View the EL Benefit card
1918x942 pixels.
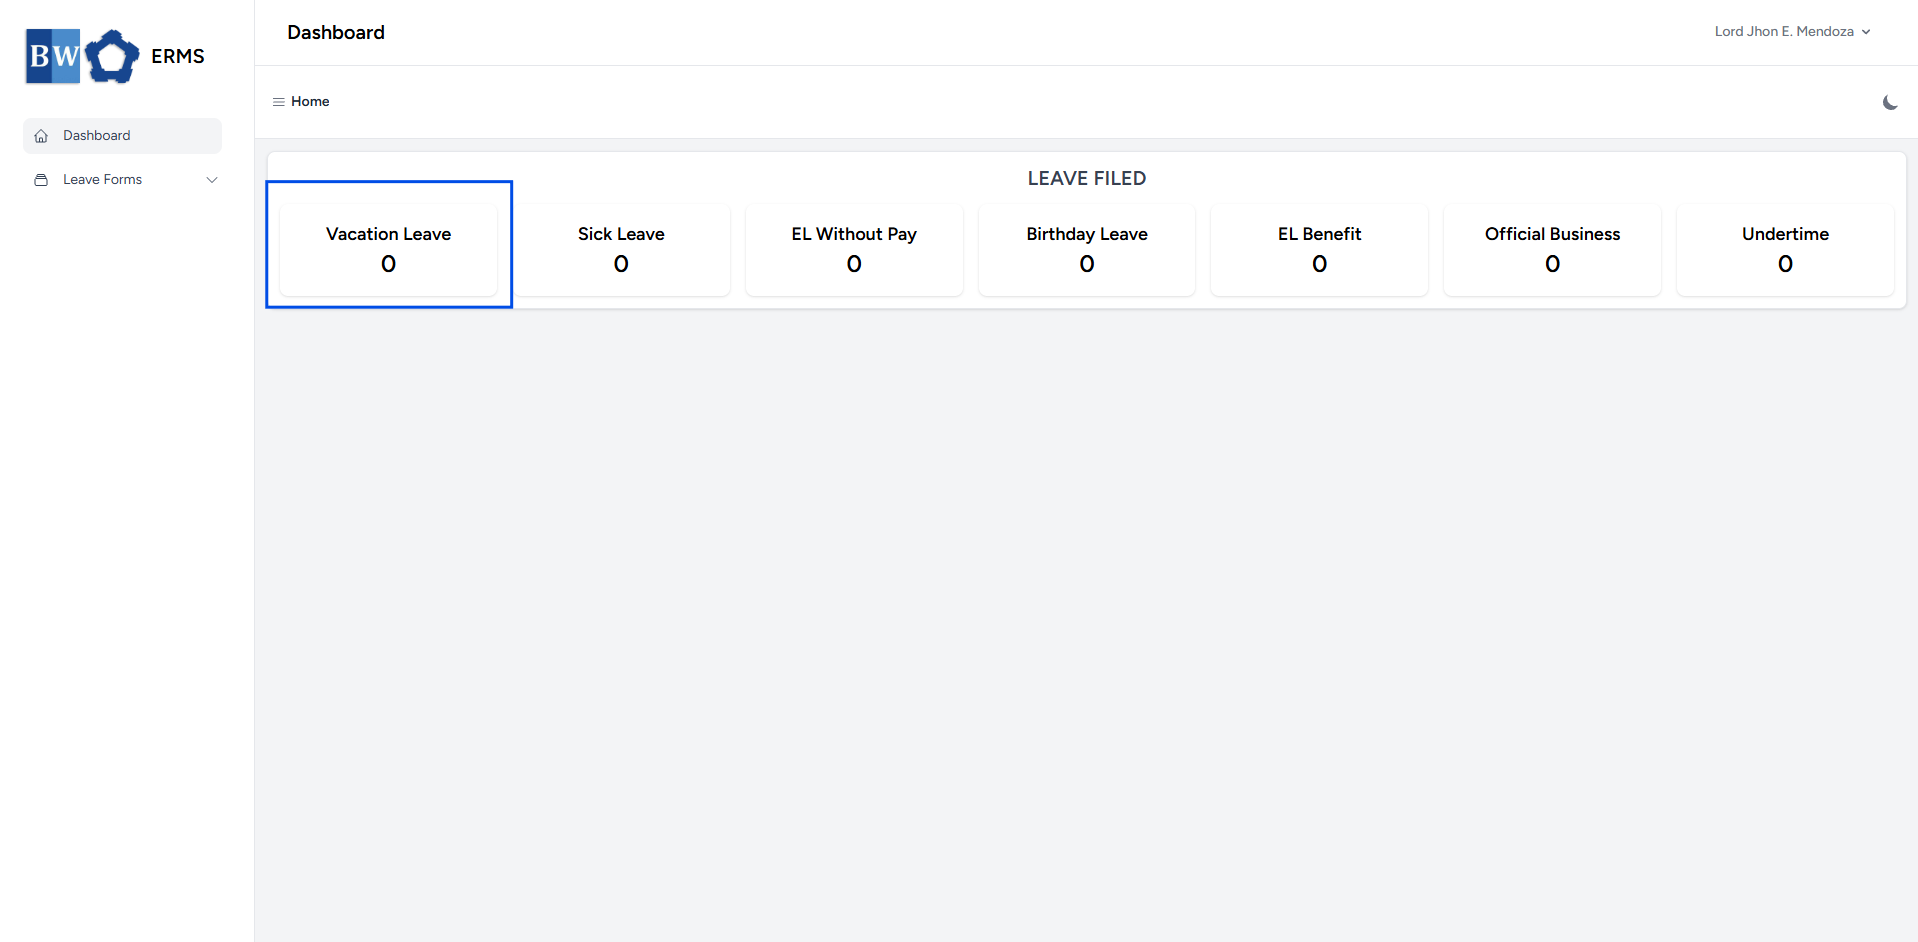click(x=1320, y=249)
